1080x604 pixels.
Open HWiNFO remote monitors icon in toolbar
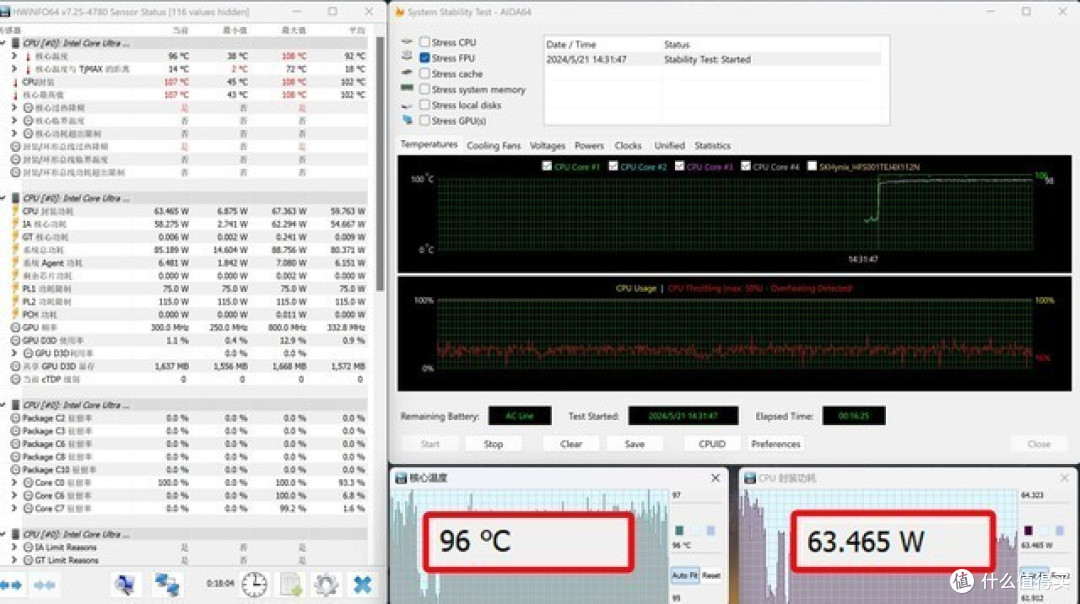click(x=125, y=584)
